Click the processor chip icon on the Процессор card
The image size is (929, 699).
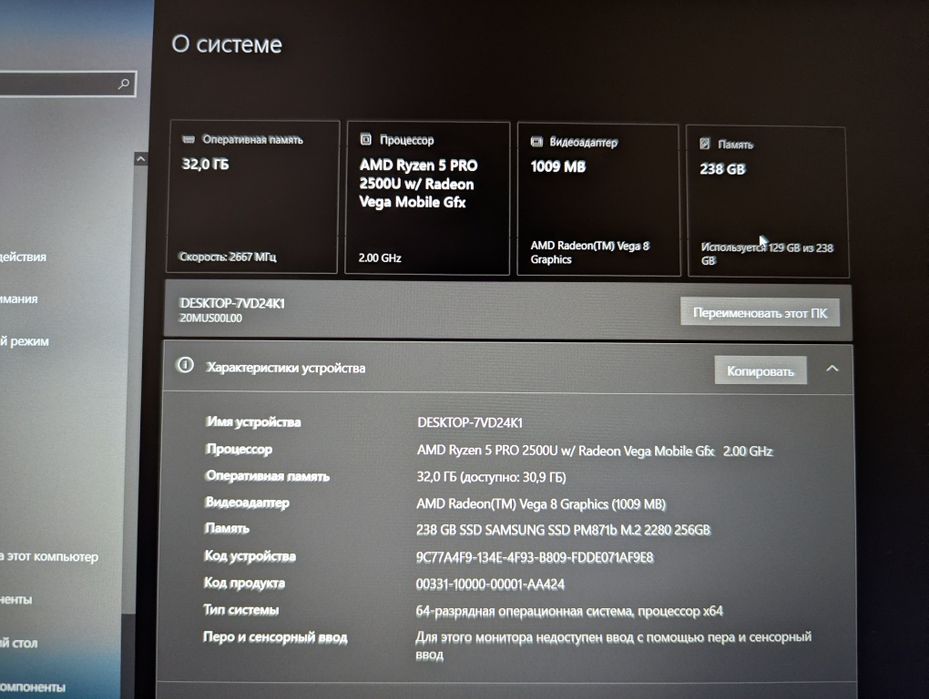click(x=366, y=139)
